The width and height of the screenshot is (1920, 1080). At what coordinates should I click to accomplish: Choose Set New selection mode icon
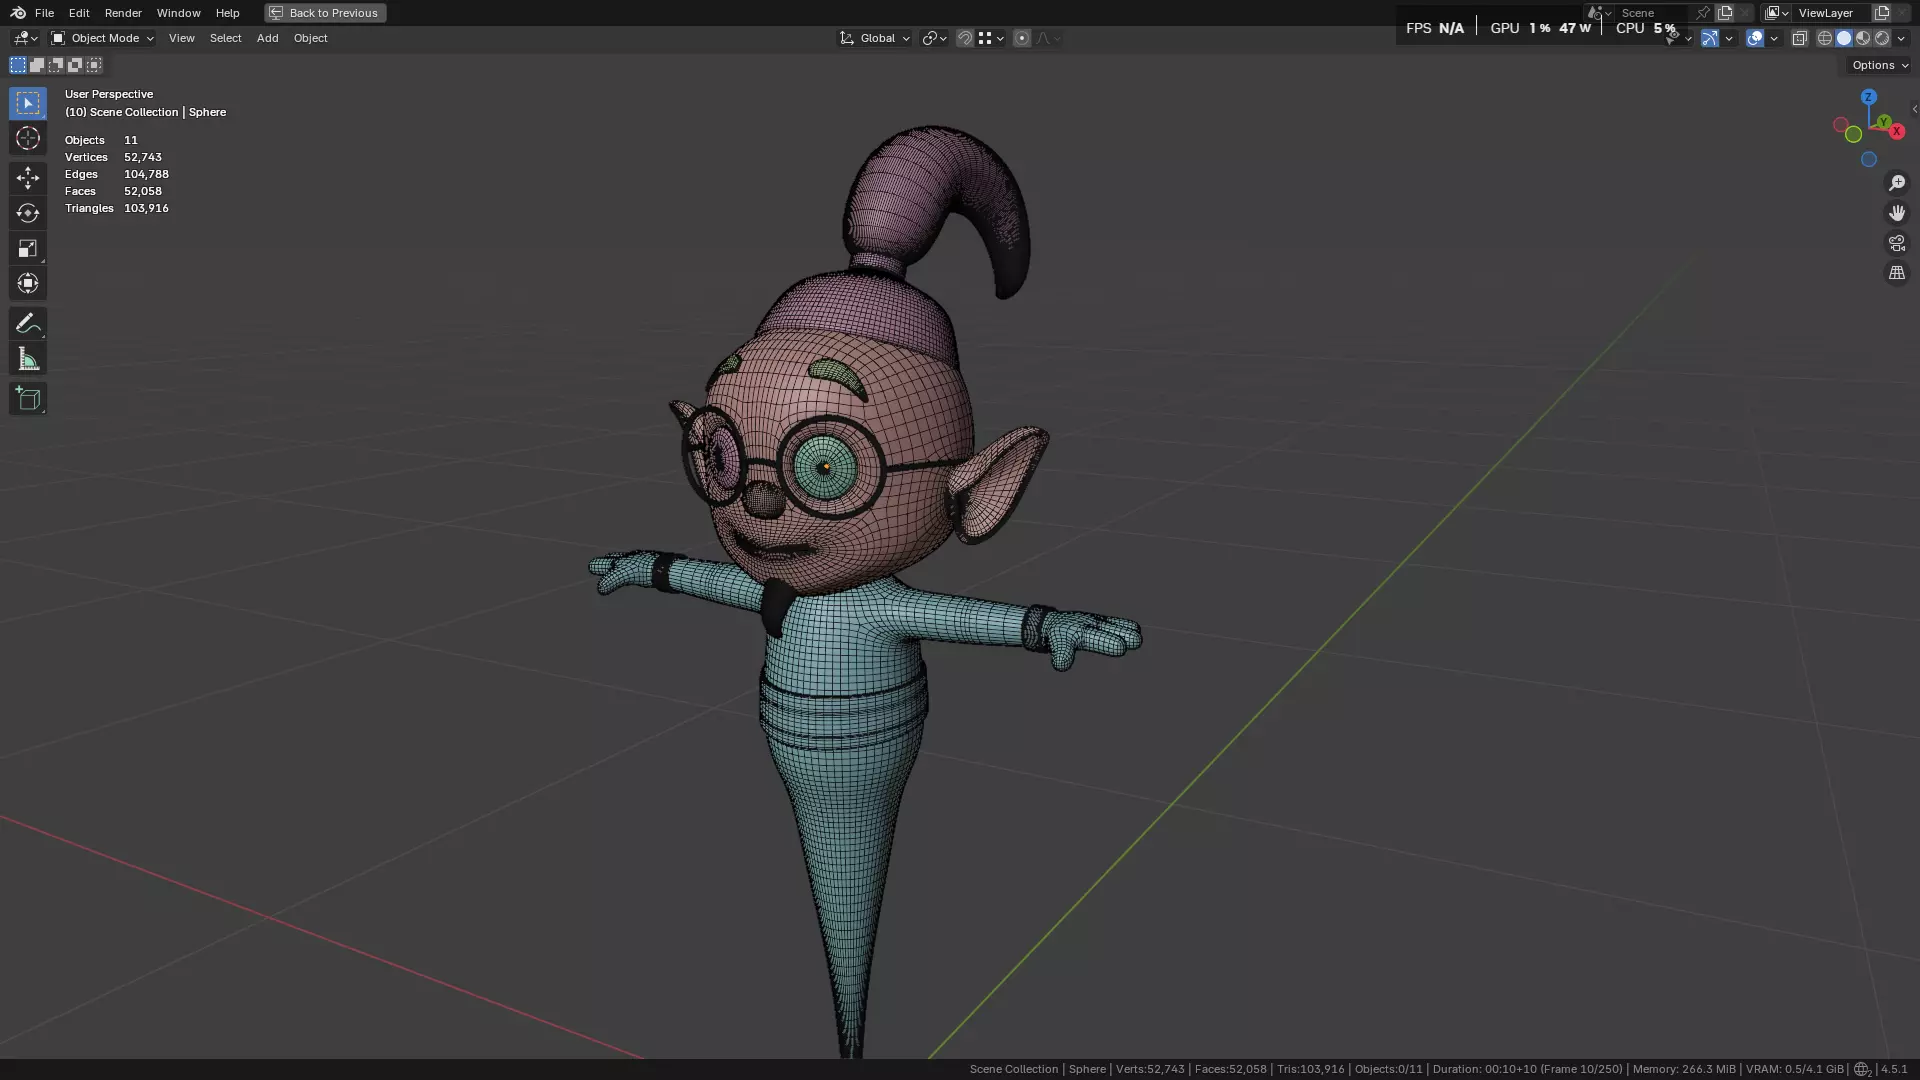[x=18, y=65]
